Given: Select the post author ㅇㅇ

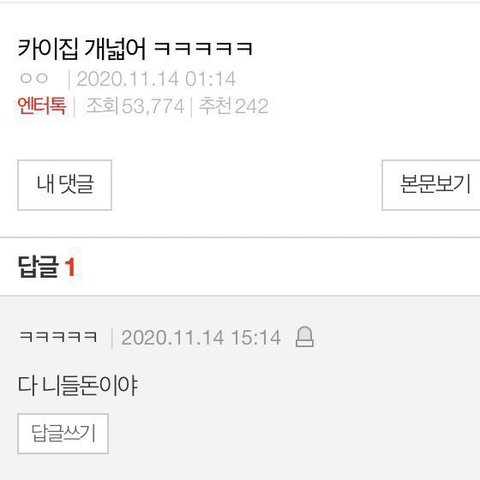Looking at the screenshot, I should [34, 79].
